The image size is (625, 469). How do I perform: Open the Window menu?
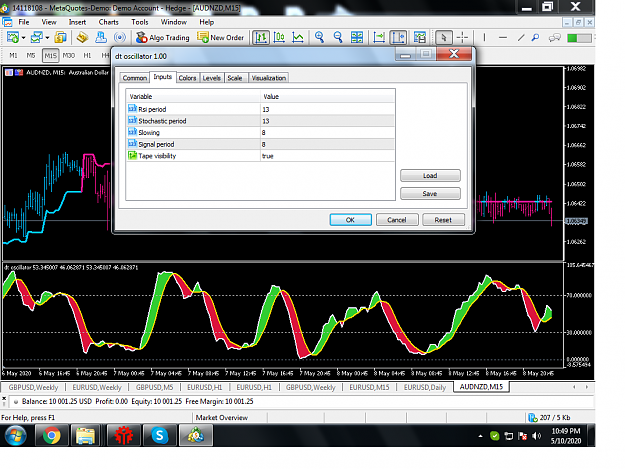point(174,22)
